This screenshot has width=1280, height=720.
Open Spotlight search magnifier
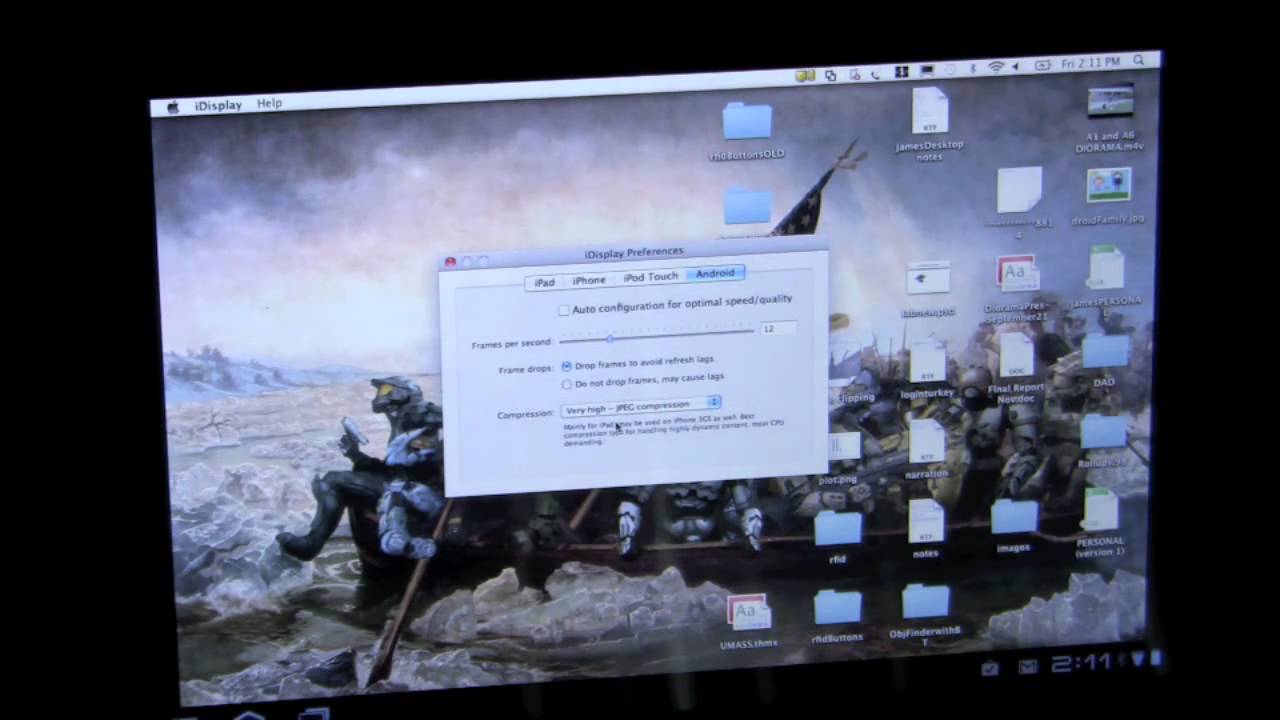pos(1138,61)
